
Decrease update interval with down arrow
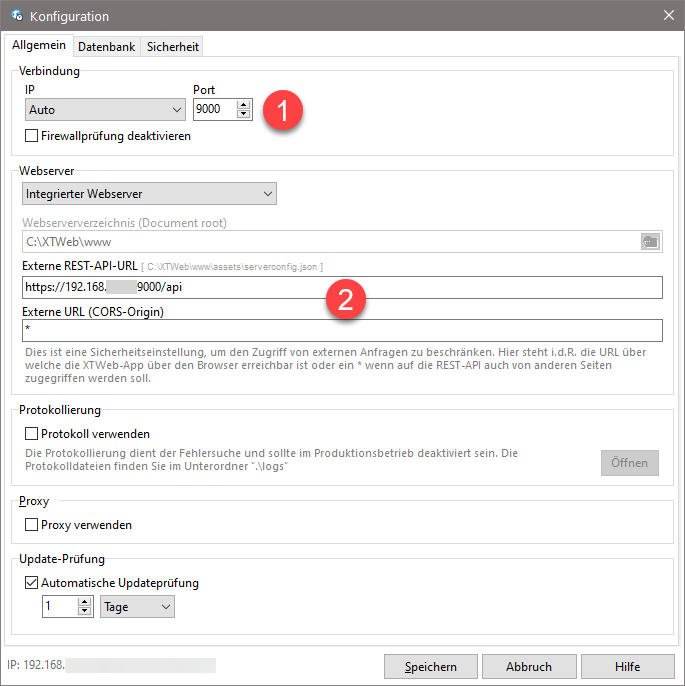(x=84, y=611)
